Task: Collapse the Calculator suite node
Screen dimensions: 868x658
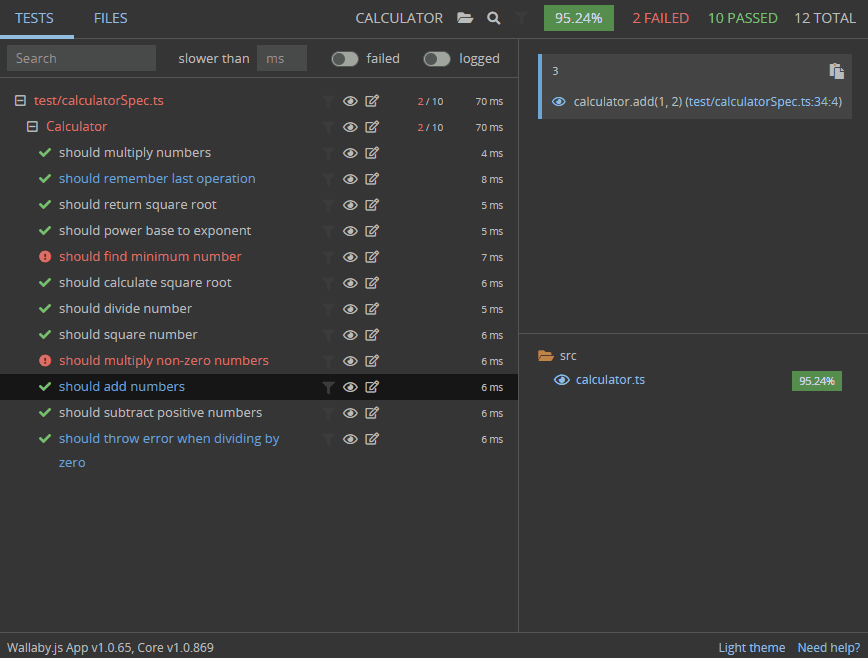Action: click(x=32, y=127)
